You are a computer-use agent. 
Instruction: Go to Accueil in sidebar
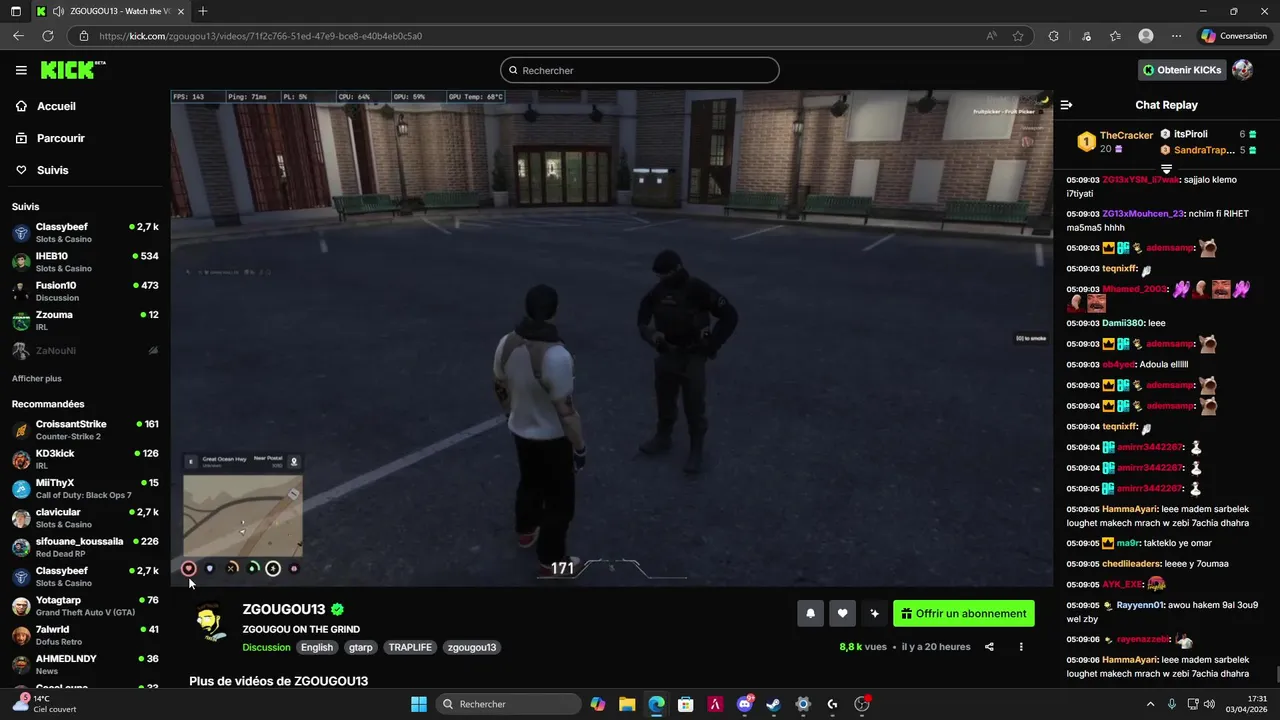click(x=56, y=106)
